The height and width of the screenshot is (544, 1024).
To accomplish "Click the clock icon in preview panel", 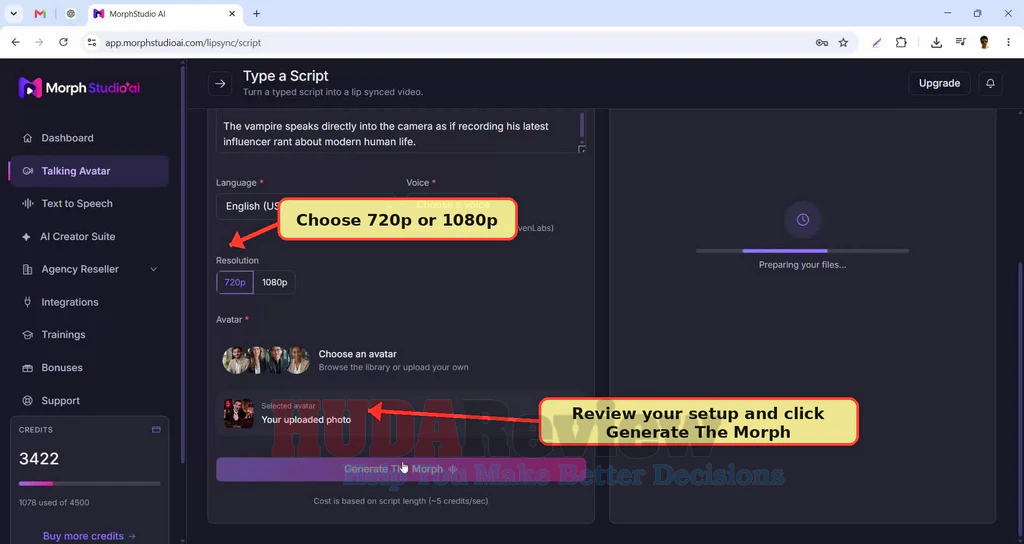I will pos(803,220).
